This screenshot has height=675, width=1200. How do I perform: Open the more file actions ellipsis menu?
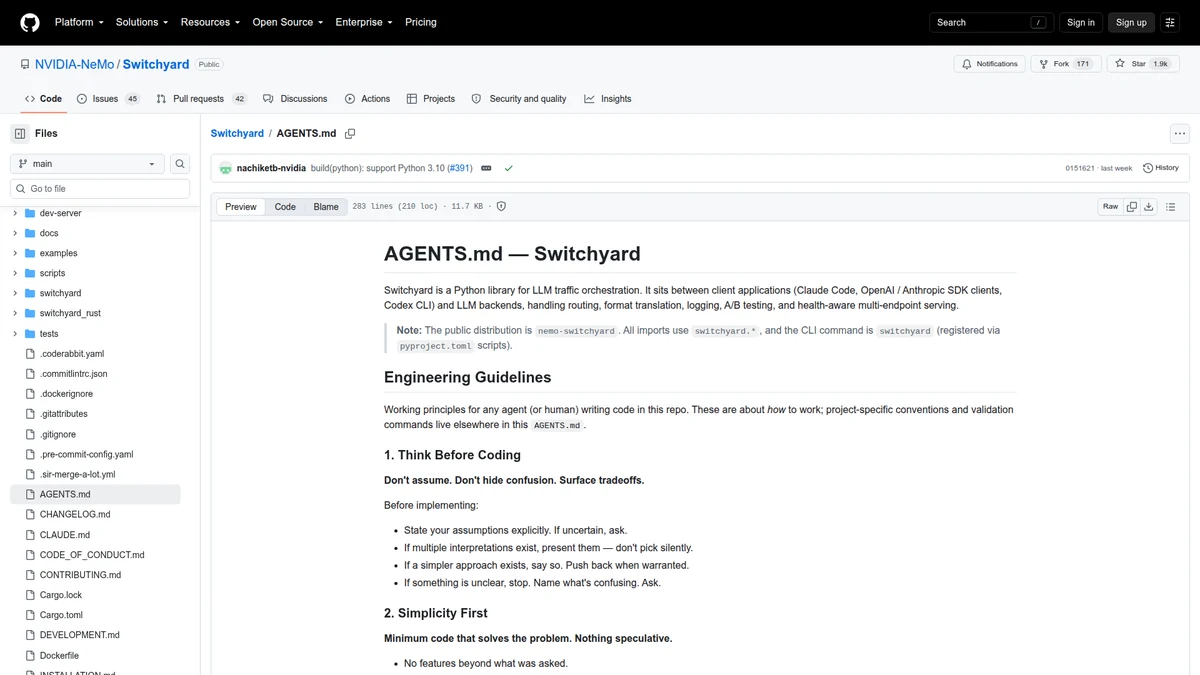pos(1180,133)
